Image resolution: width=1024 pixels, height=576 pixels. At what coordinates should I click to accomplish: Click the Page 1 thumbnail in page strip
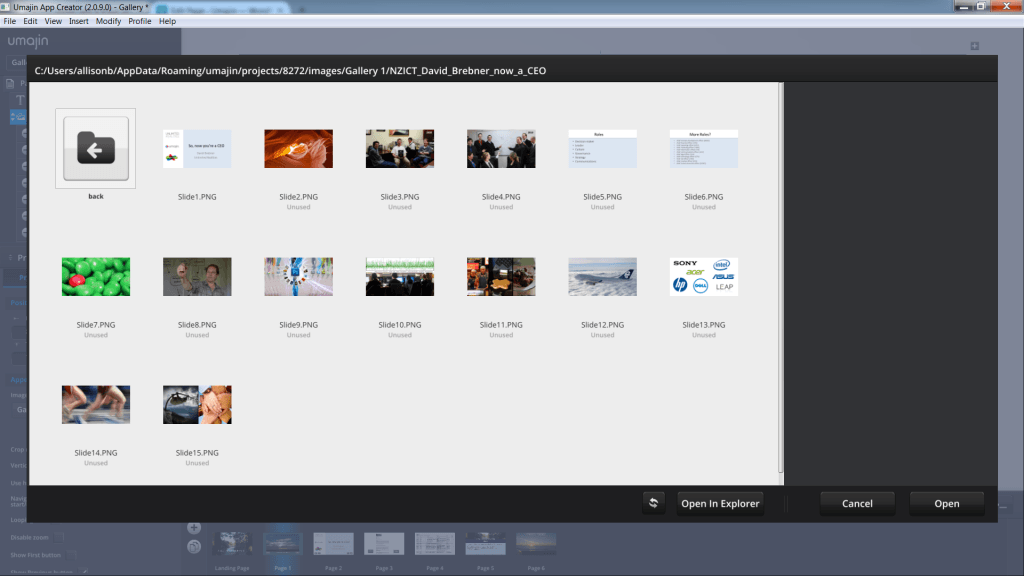[283, 544]
